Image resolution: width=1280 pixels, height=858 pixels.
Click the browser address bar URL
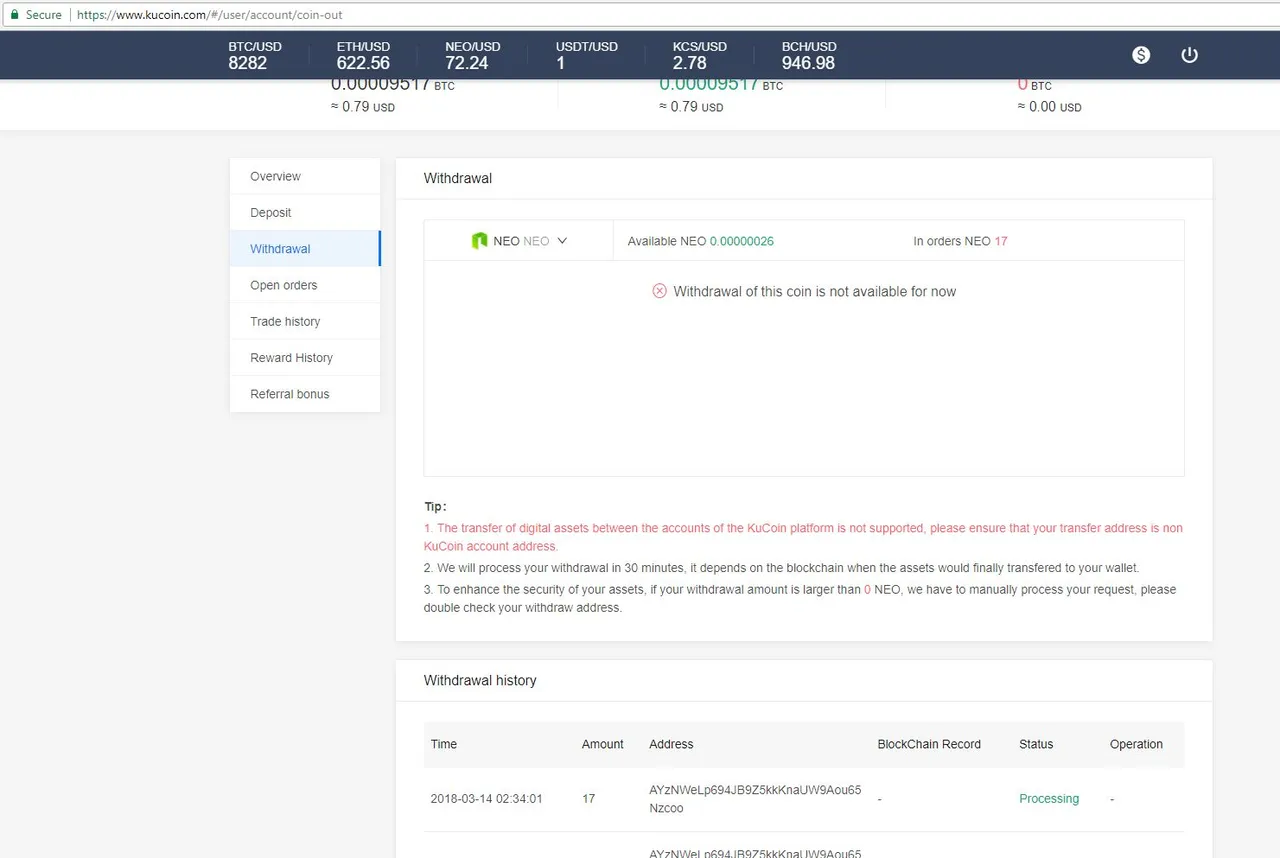[209, 15]
